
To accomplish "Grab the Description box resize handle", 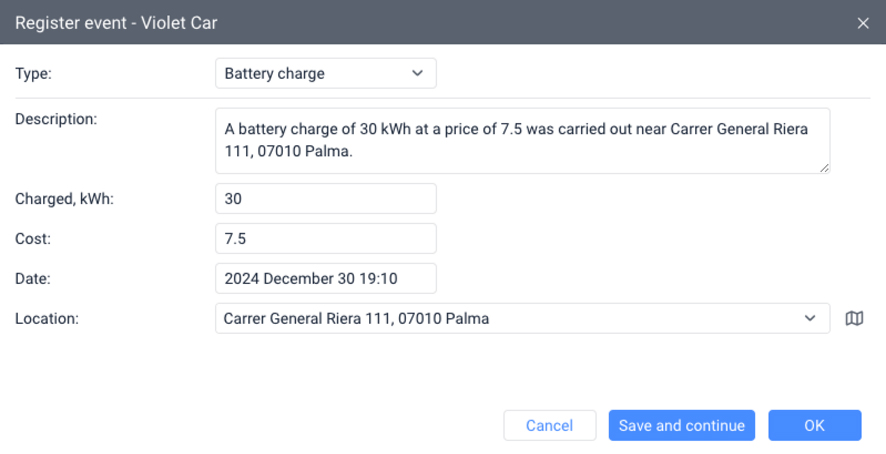I will coord(825,168).
